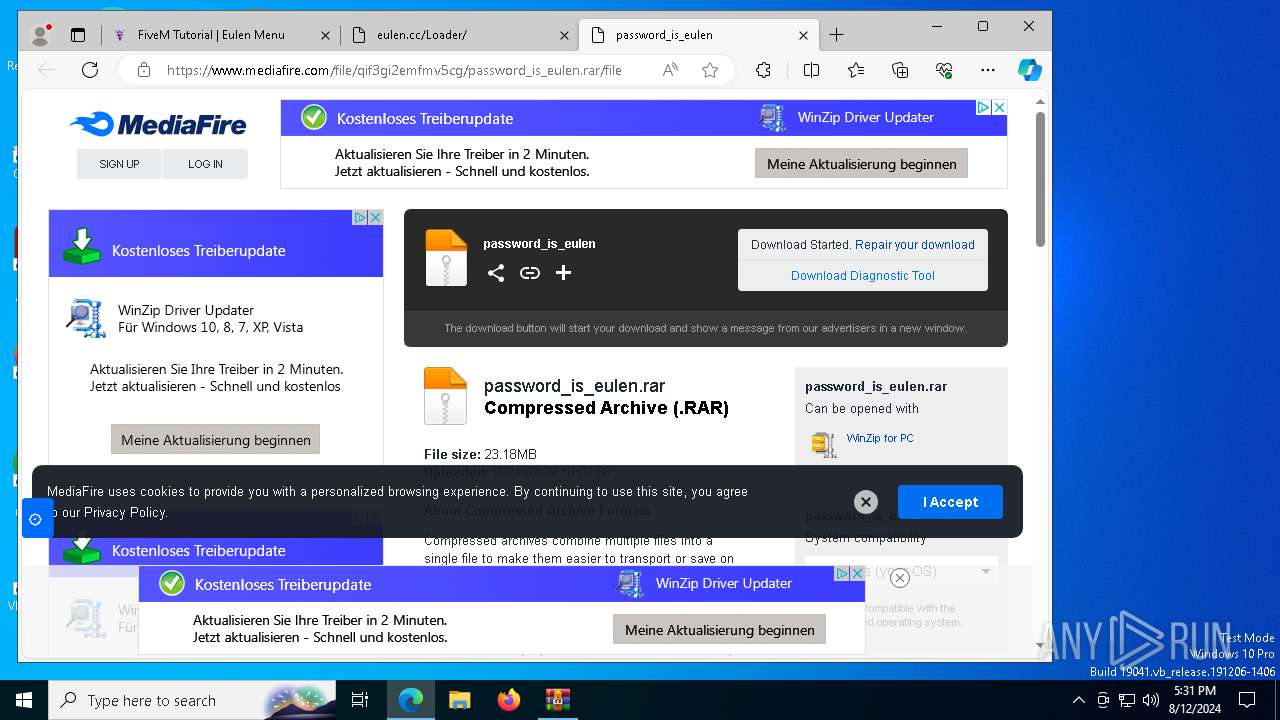
Task: Switch to the eulen.cc/Loader tab
Action: coord(459,35)
